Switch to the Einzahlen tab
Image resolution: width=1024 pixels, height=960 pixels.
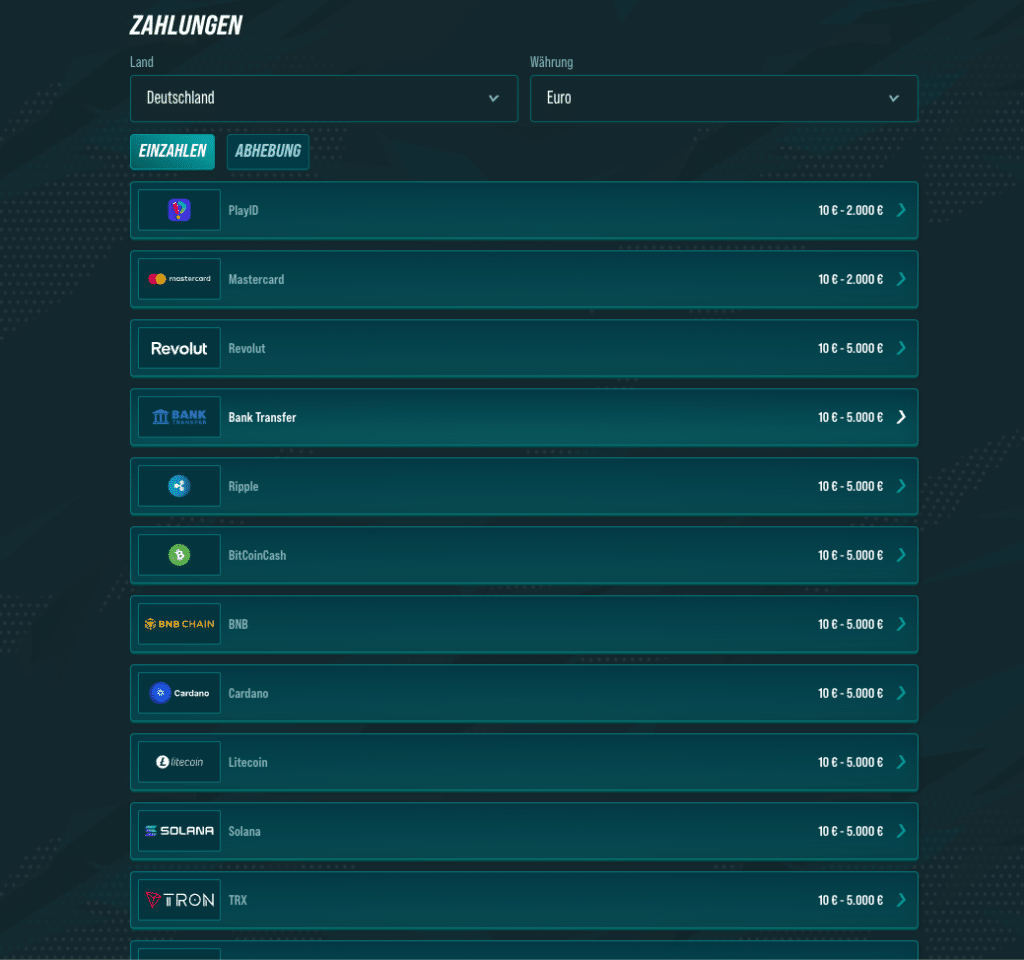[172, 151]
